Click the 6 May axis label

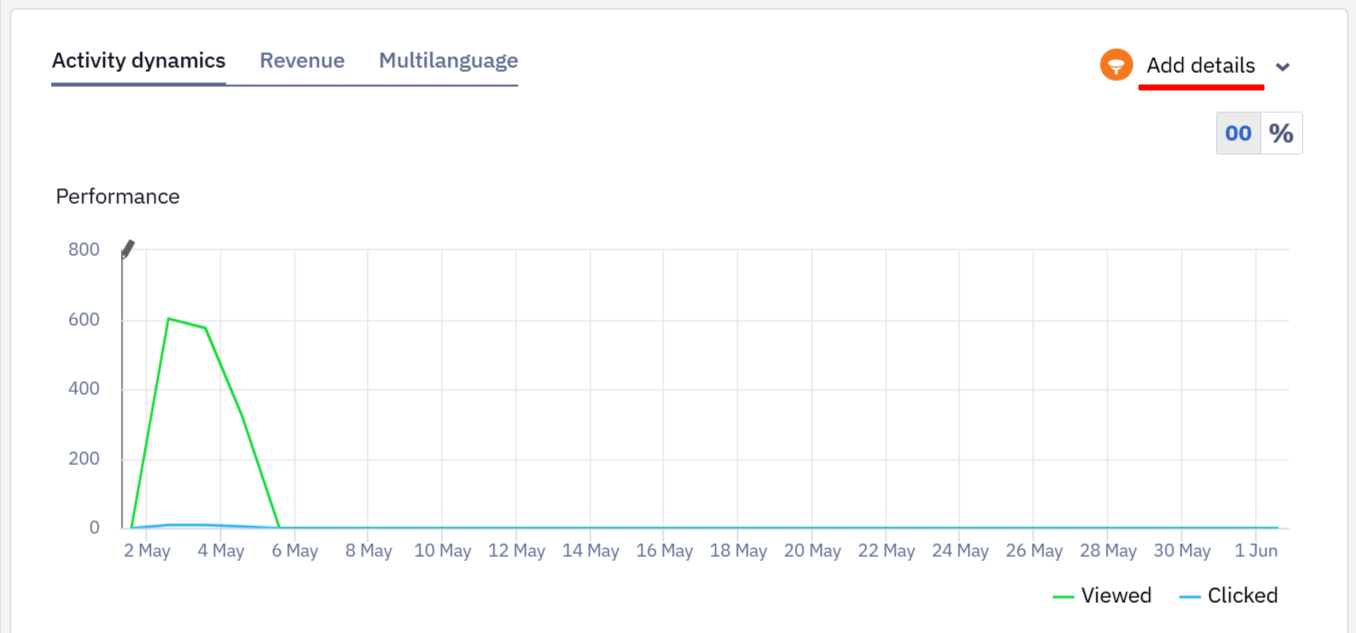point(295,551)
